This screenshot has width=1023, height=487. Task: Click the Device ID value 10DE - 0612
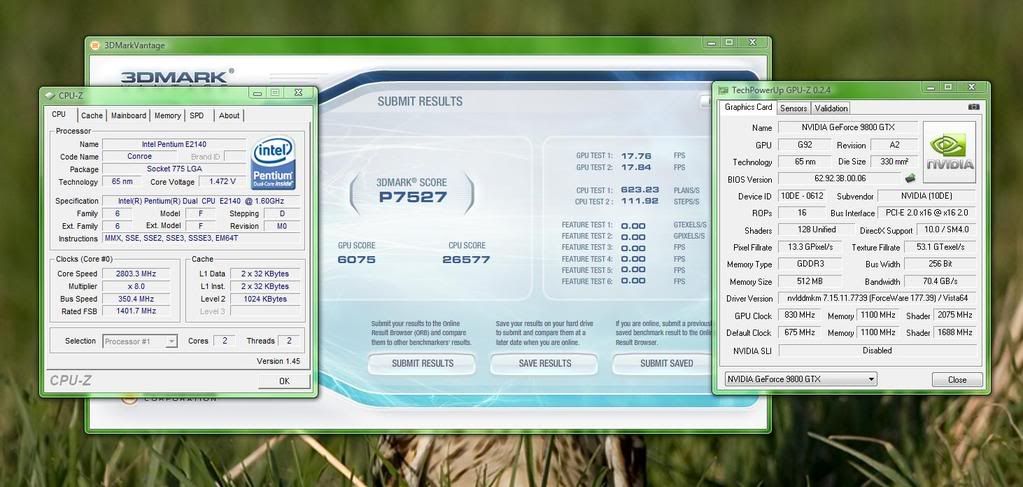click(x=802, y=196)
